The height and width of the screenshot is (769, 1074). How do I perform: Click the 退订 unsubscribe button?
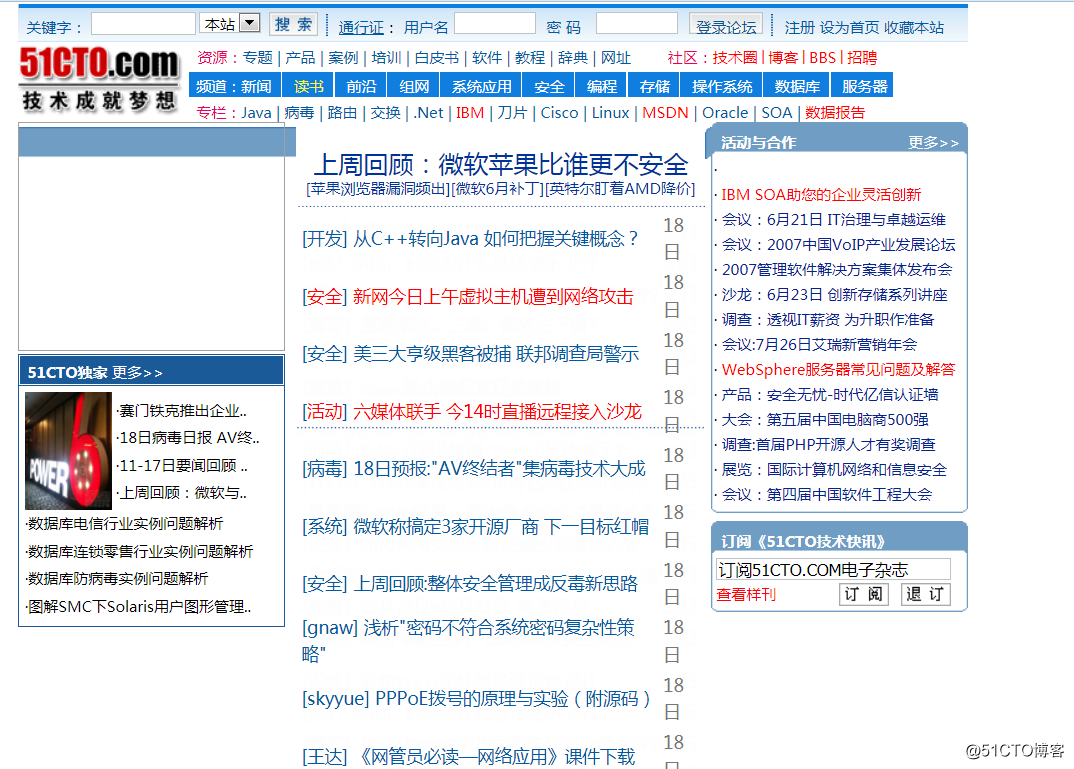coord(925,594)
